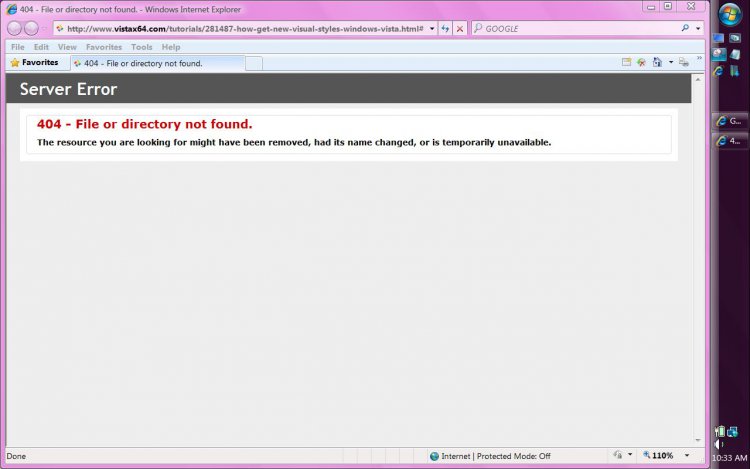
Task: Click Internet Explorer quick launch icon
Action: coord(718,71)
